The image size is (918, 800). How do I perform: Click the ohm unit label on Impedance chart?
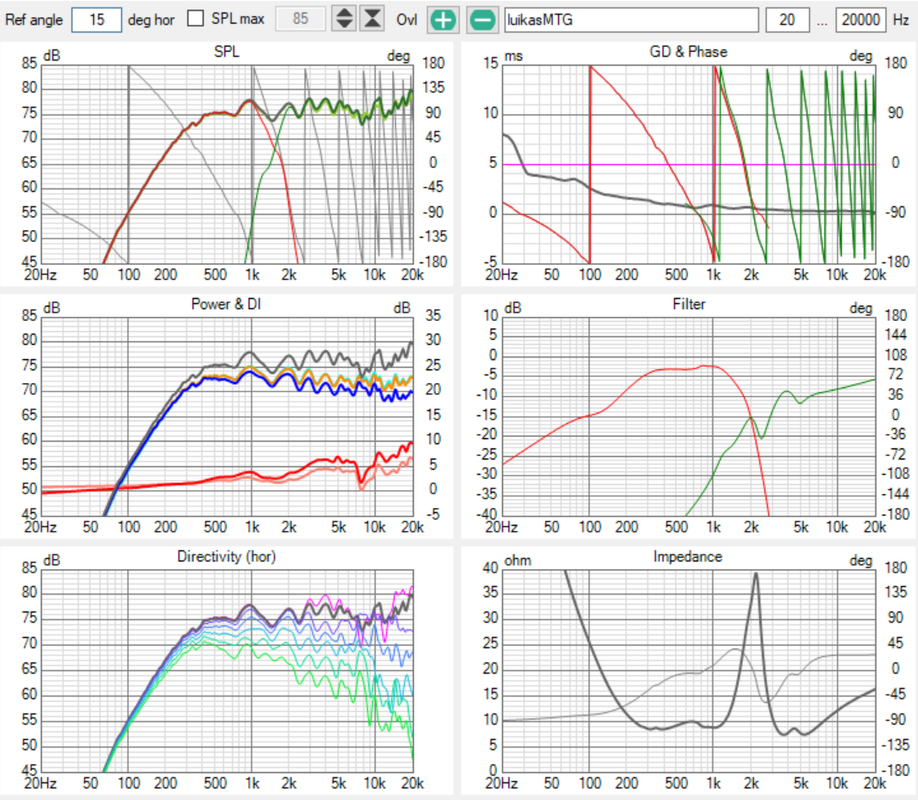click(518, 560)
